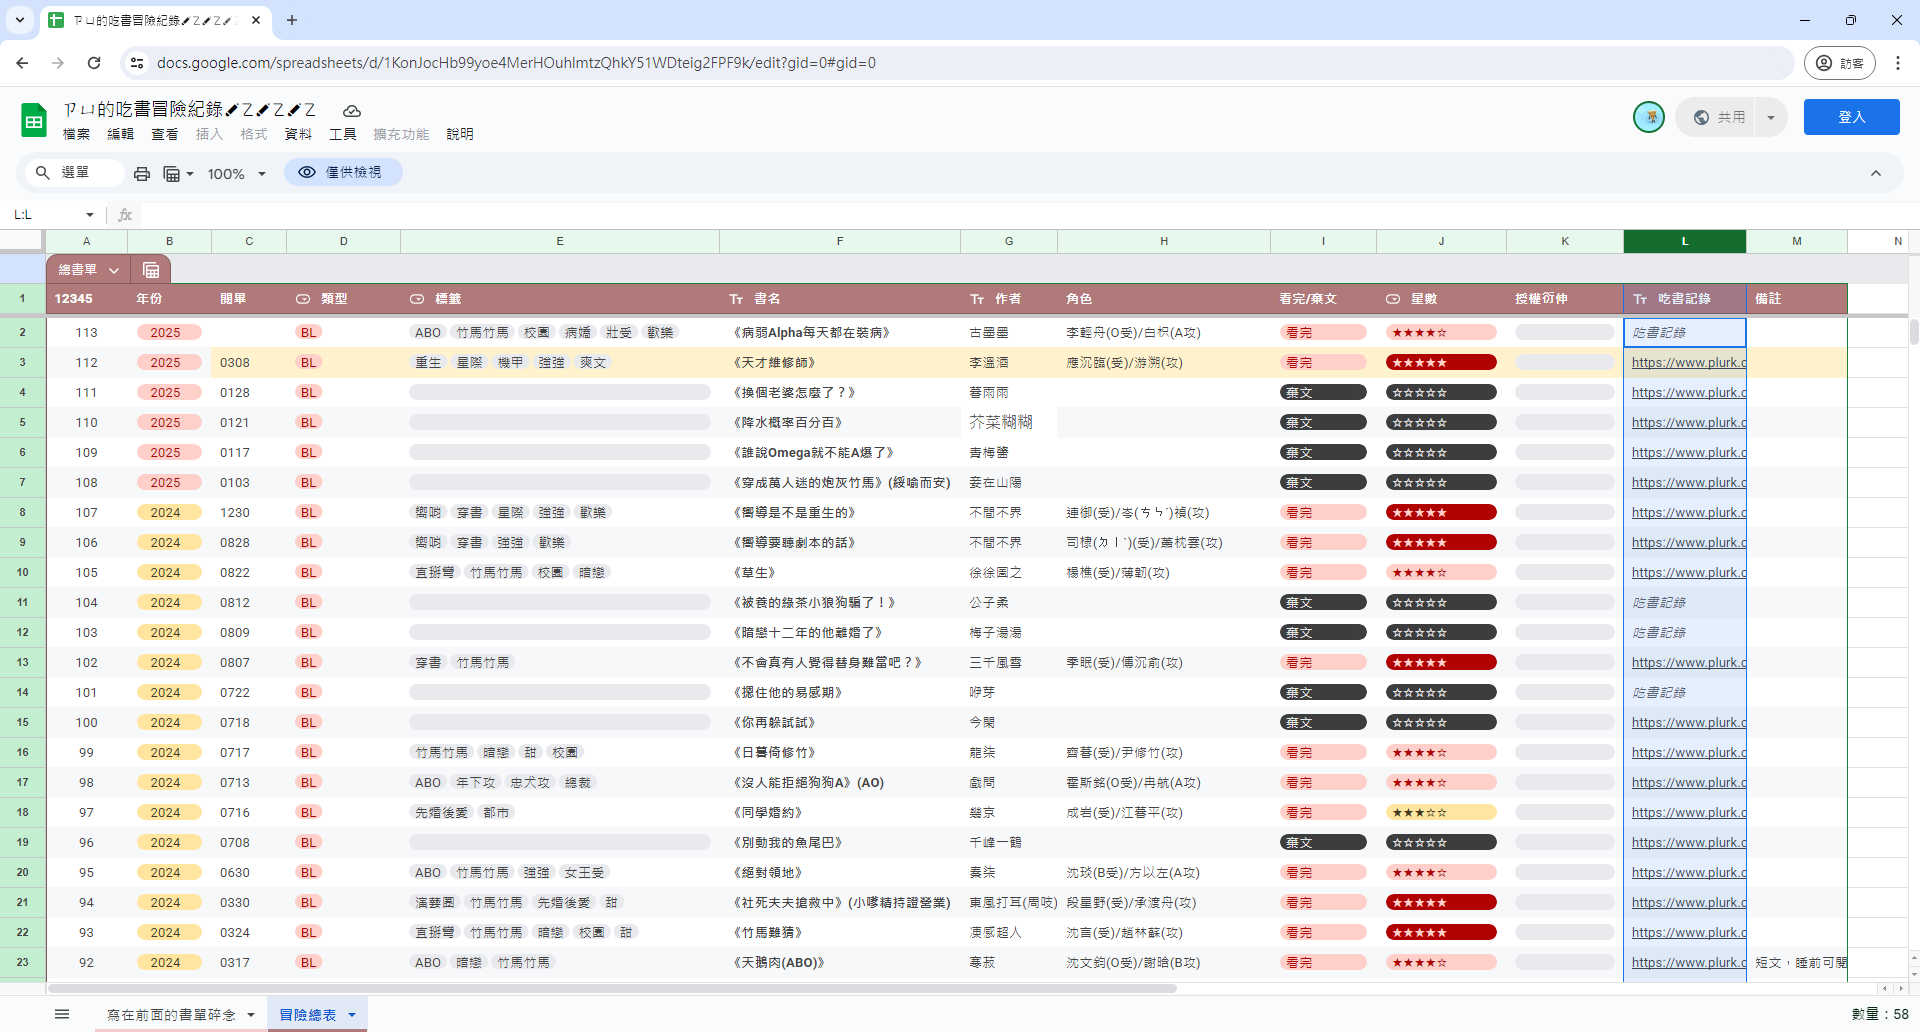The width and height of the screenshot is (1920, 1032).
Task: Open the 寫在前面的書單碎念 tab dropdown arrow
Action: click(251, 1014)
